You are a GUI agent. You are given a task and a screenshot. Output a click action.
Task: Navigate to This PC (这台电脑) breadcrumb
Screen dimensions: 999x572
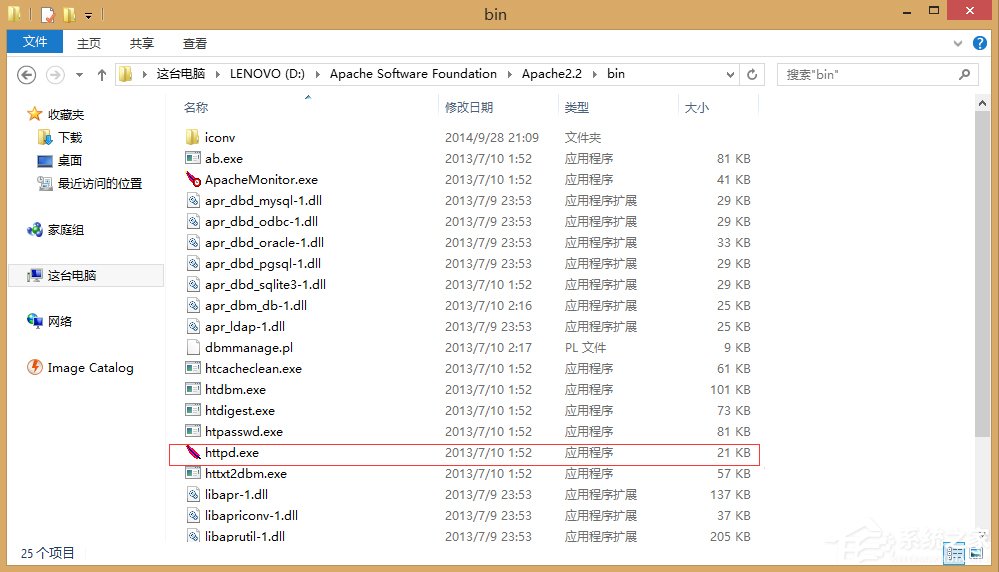181,74
